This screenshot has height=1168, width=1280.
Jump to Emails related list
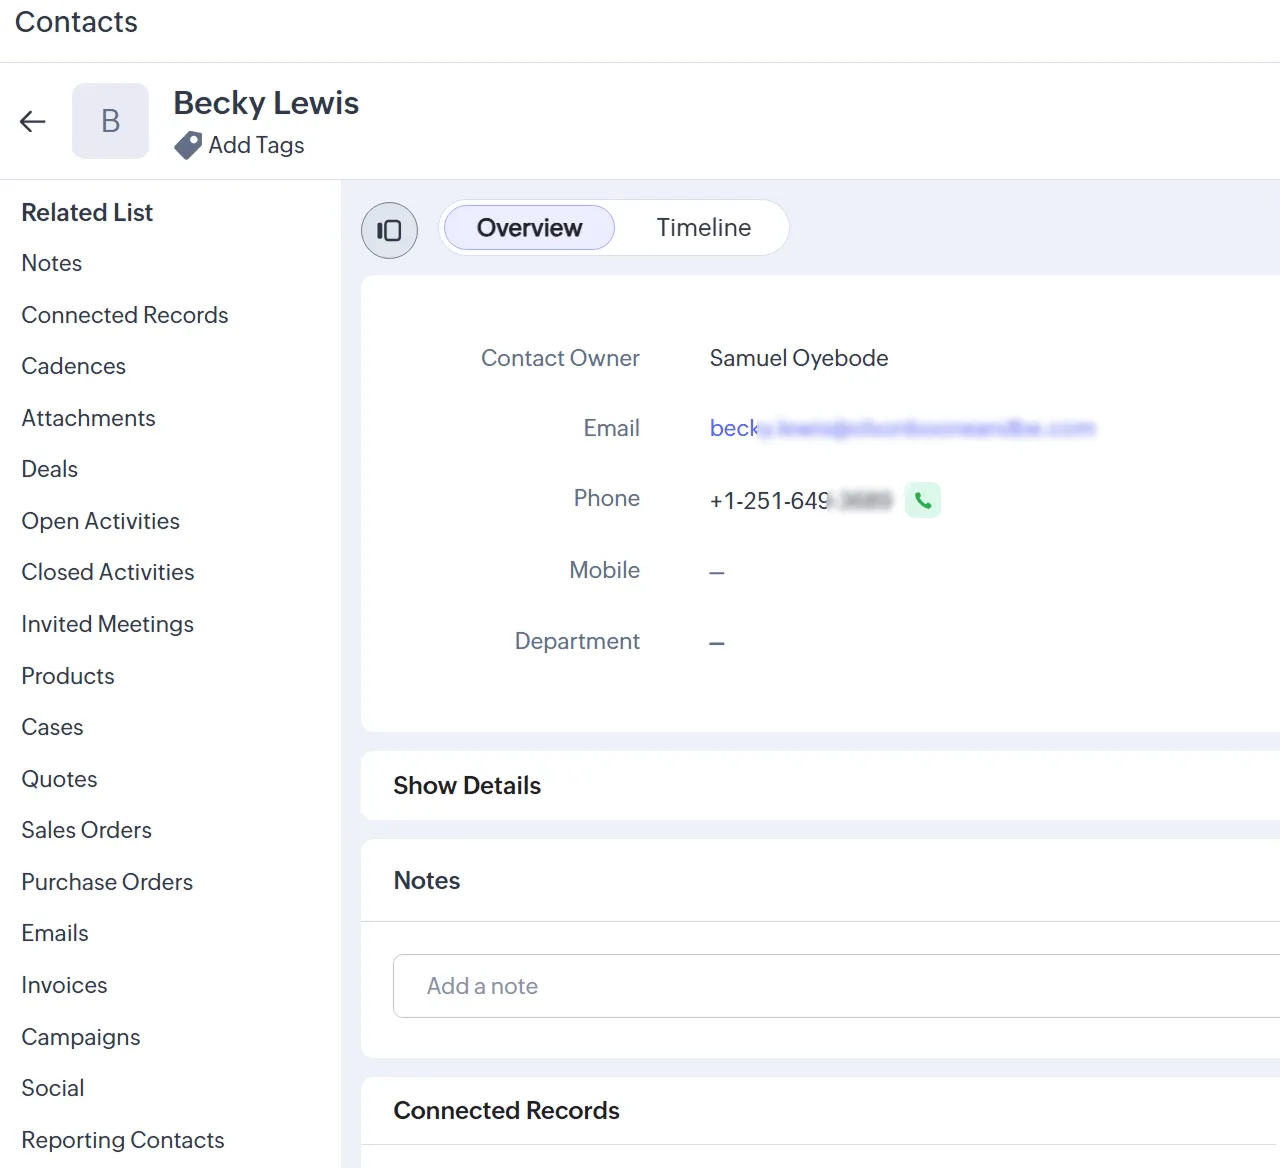pyautogui.click(x=55, y=933)
